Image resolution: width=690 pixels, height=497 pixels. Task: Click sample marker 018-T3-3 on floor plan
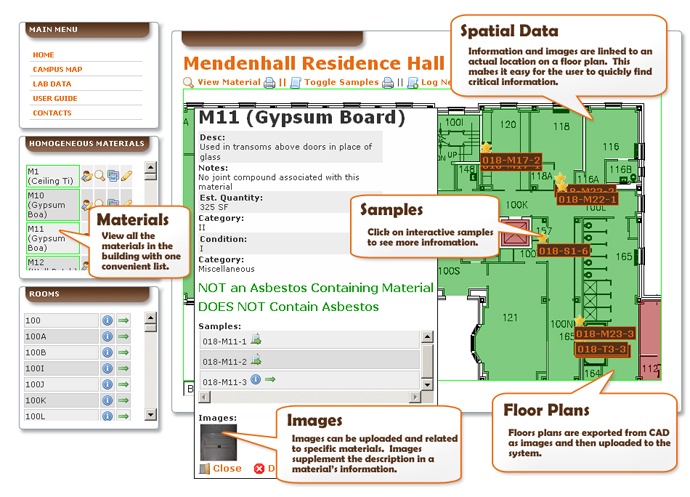(601, 350)
